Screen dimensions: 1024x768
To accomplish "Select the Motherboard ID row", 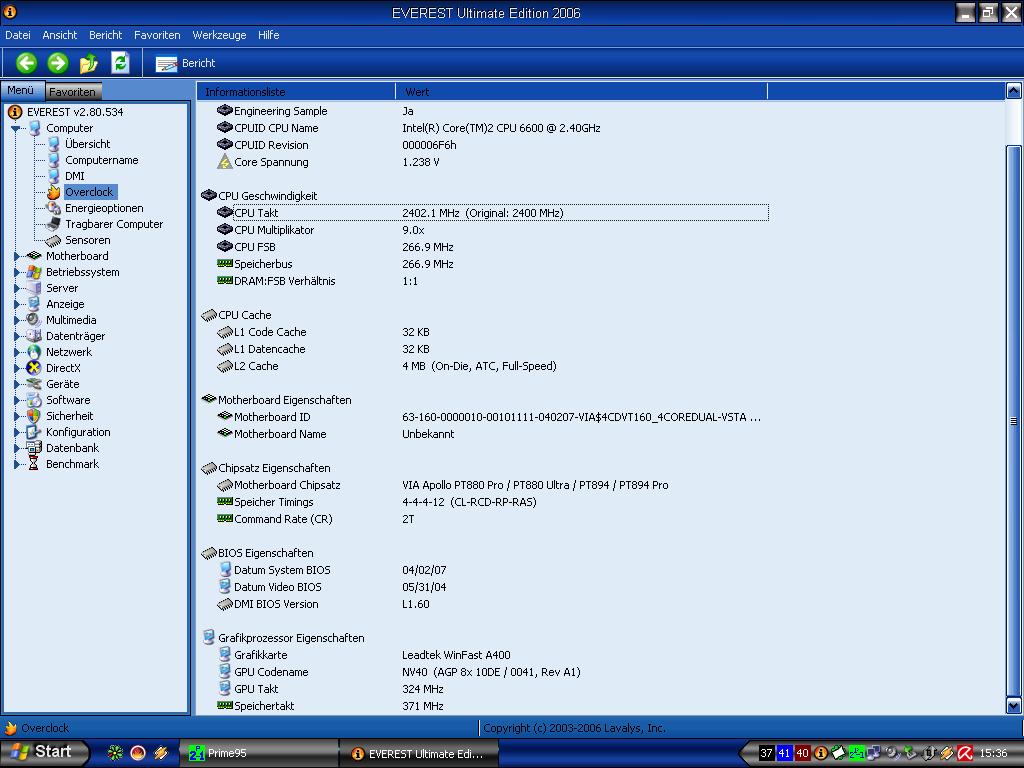I will (492, 417).
